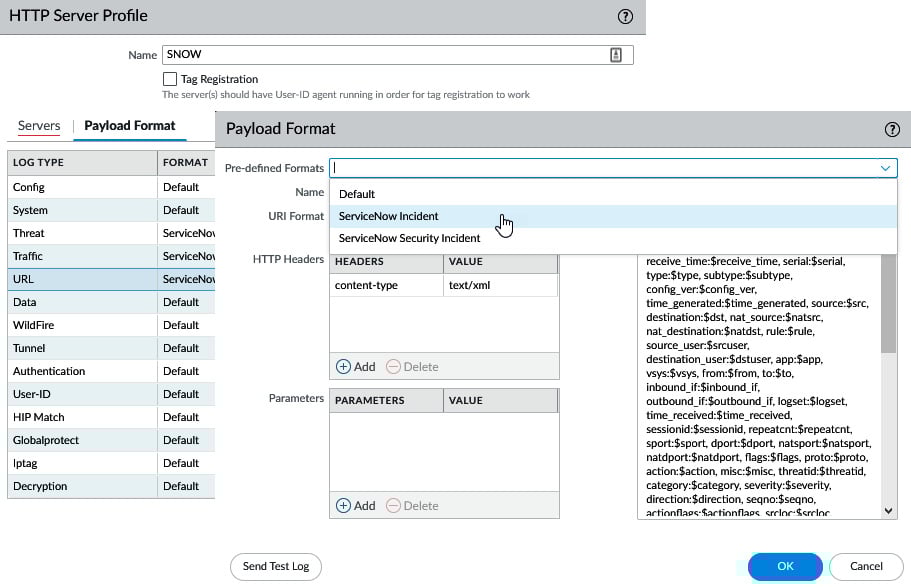
Task: Select the URL log type row
Action: 111,279
